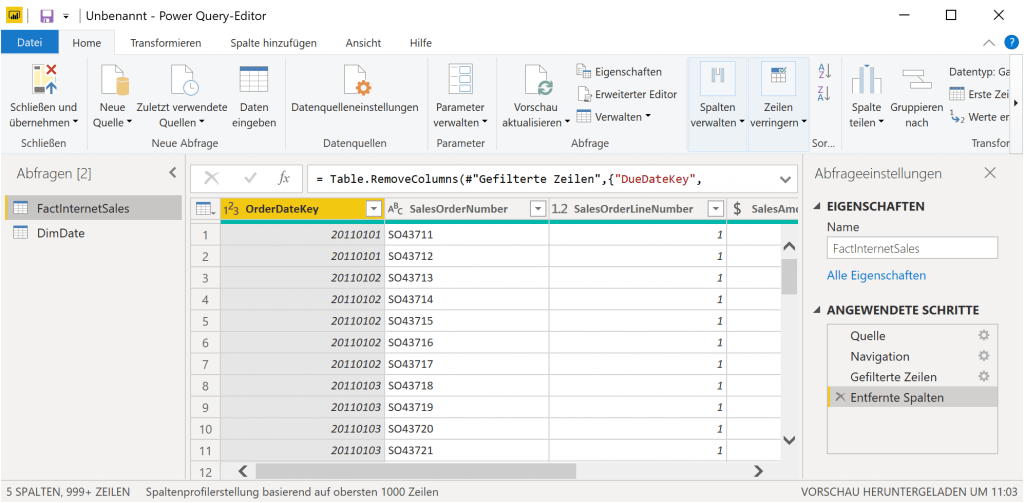Open Eigenschaften in the ribbon
This screenshot has width=1024, height=503.
(619, 71)
